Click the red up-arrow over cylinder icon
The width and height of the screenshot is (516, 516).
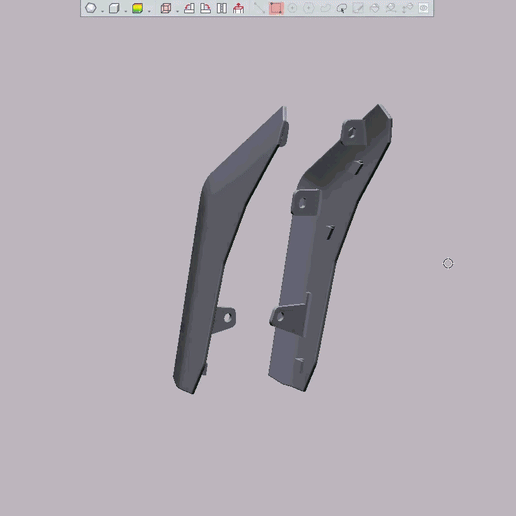tap(238, 8)
